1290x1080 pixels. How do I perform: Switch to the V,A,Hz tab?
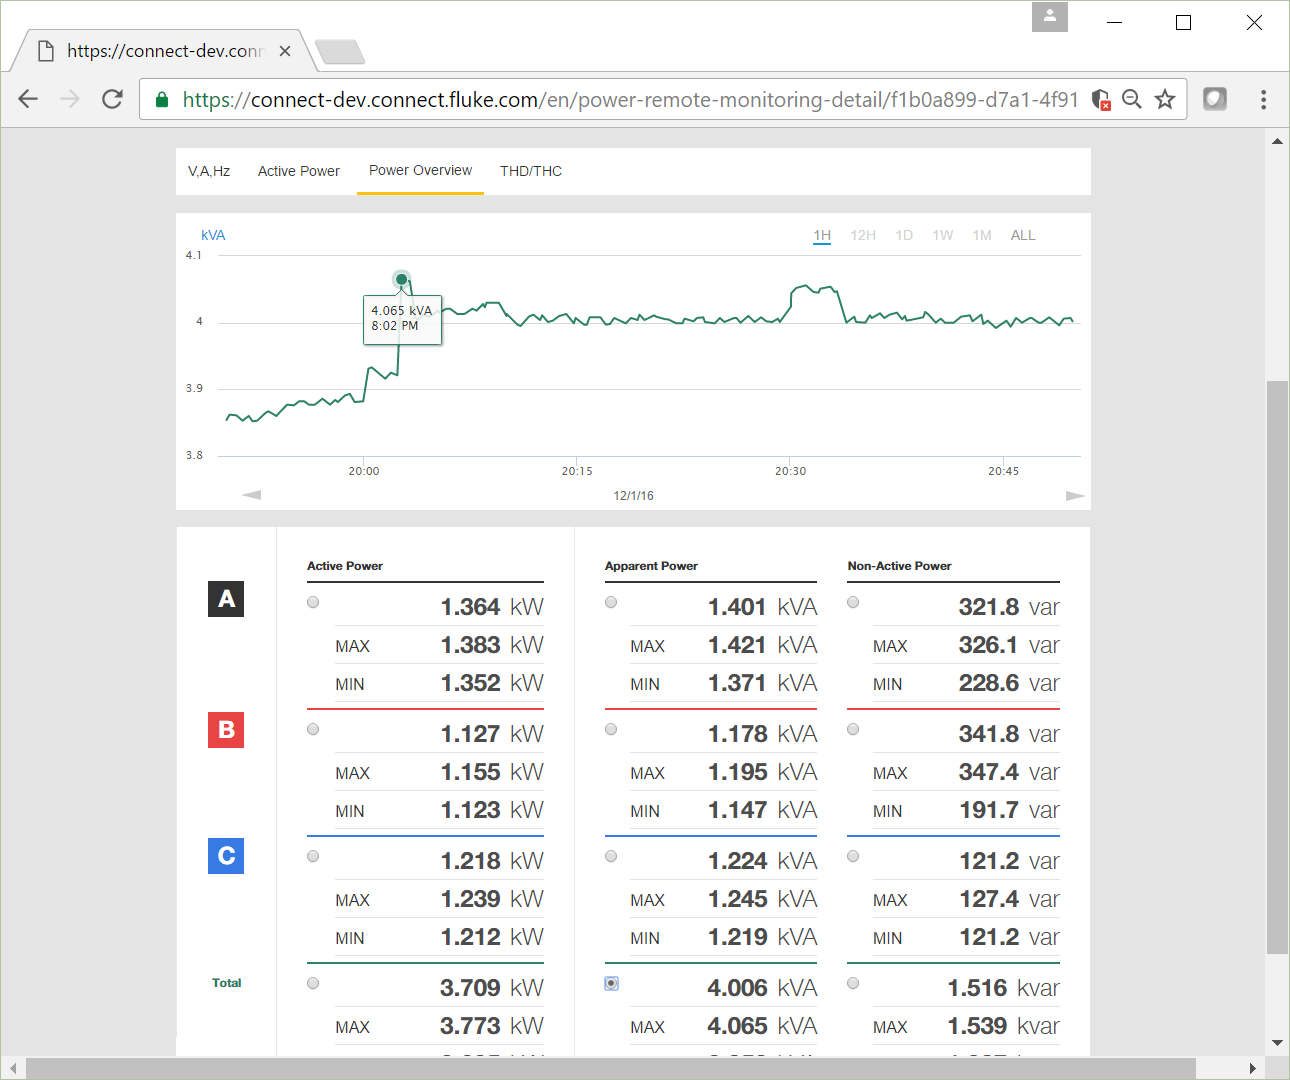coord(209,171)
